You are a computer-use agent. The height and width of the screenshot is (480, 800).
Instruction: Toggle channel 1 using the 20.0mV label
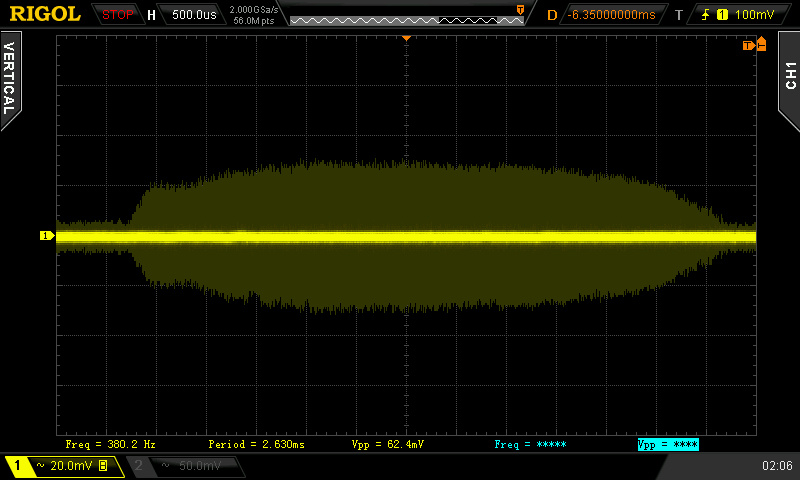[62, 466]
